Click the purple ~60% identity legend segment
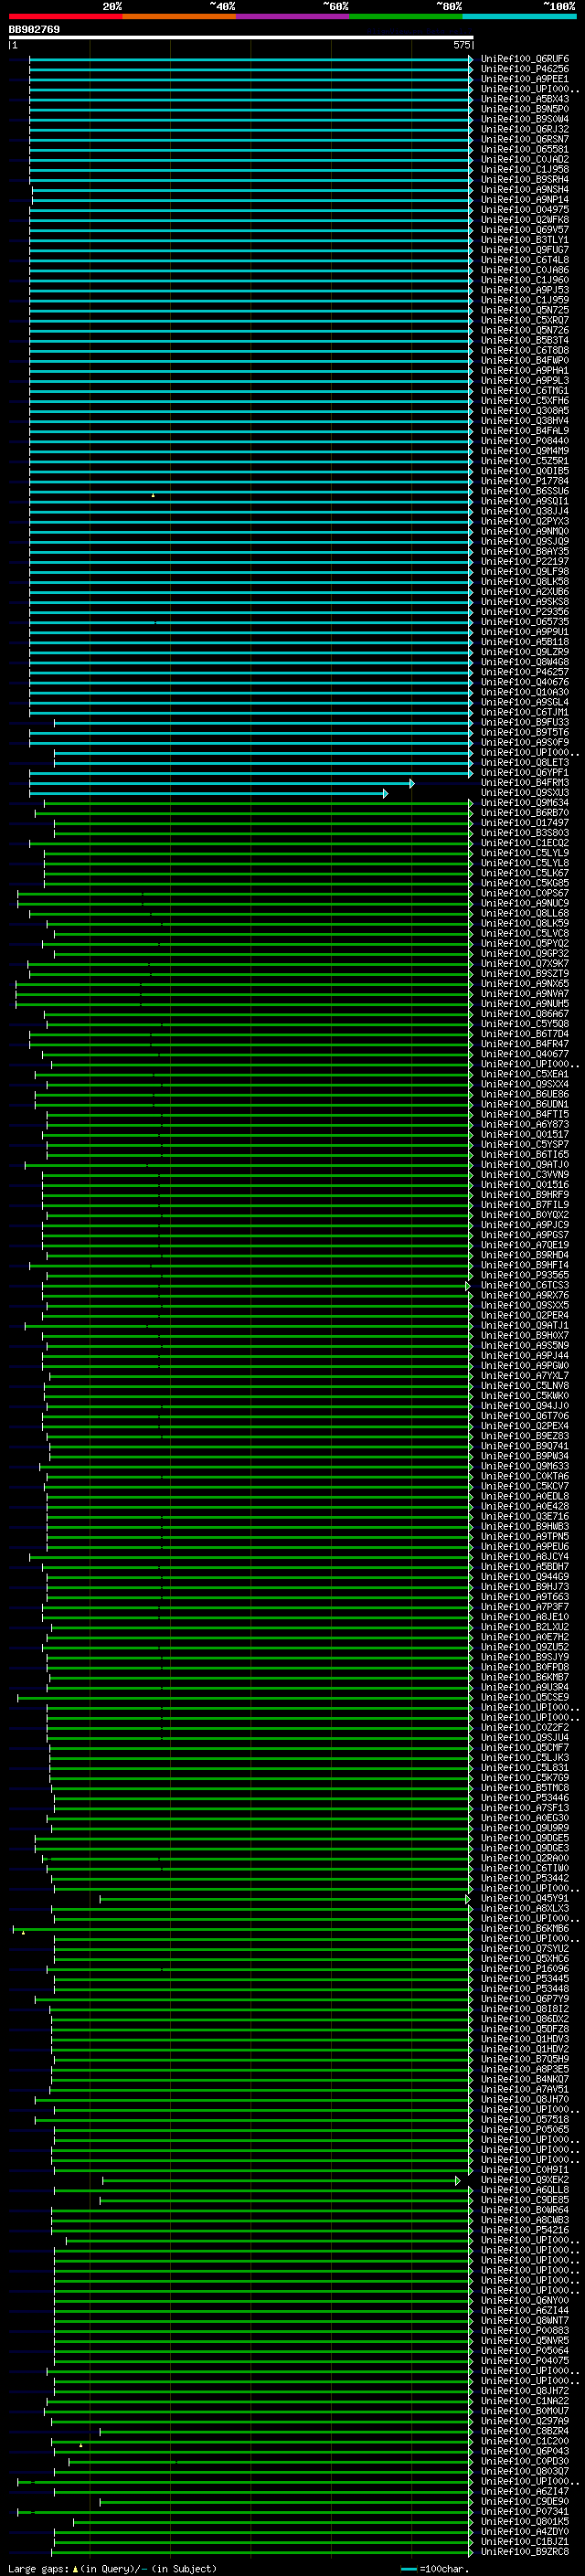Image resolution: width=585 pixels, height=2576 pixels. point(293,16)
